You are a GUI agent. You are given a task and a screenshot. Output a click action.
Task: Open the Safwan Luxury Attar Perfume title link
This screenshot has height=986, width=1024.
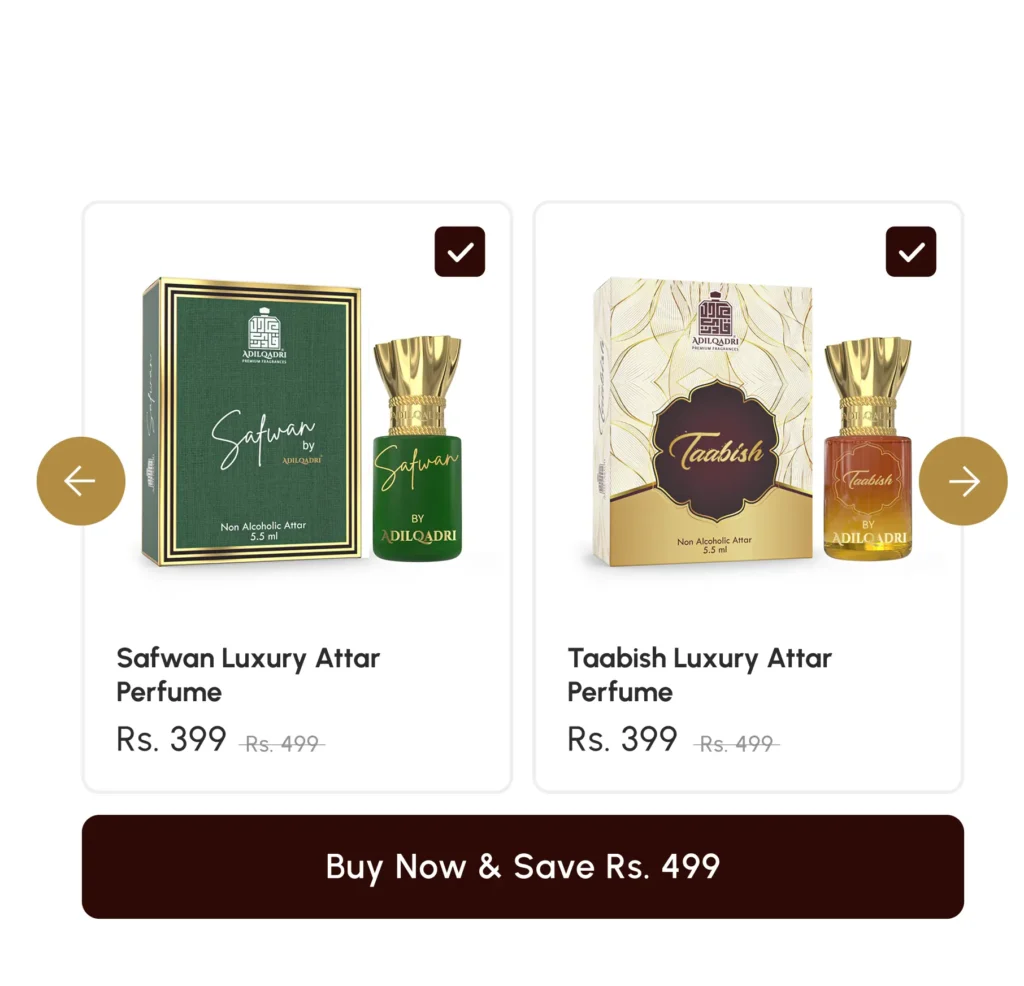[x=248, y=675]
